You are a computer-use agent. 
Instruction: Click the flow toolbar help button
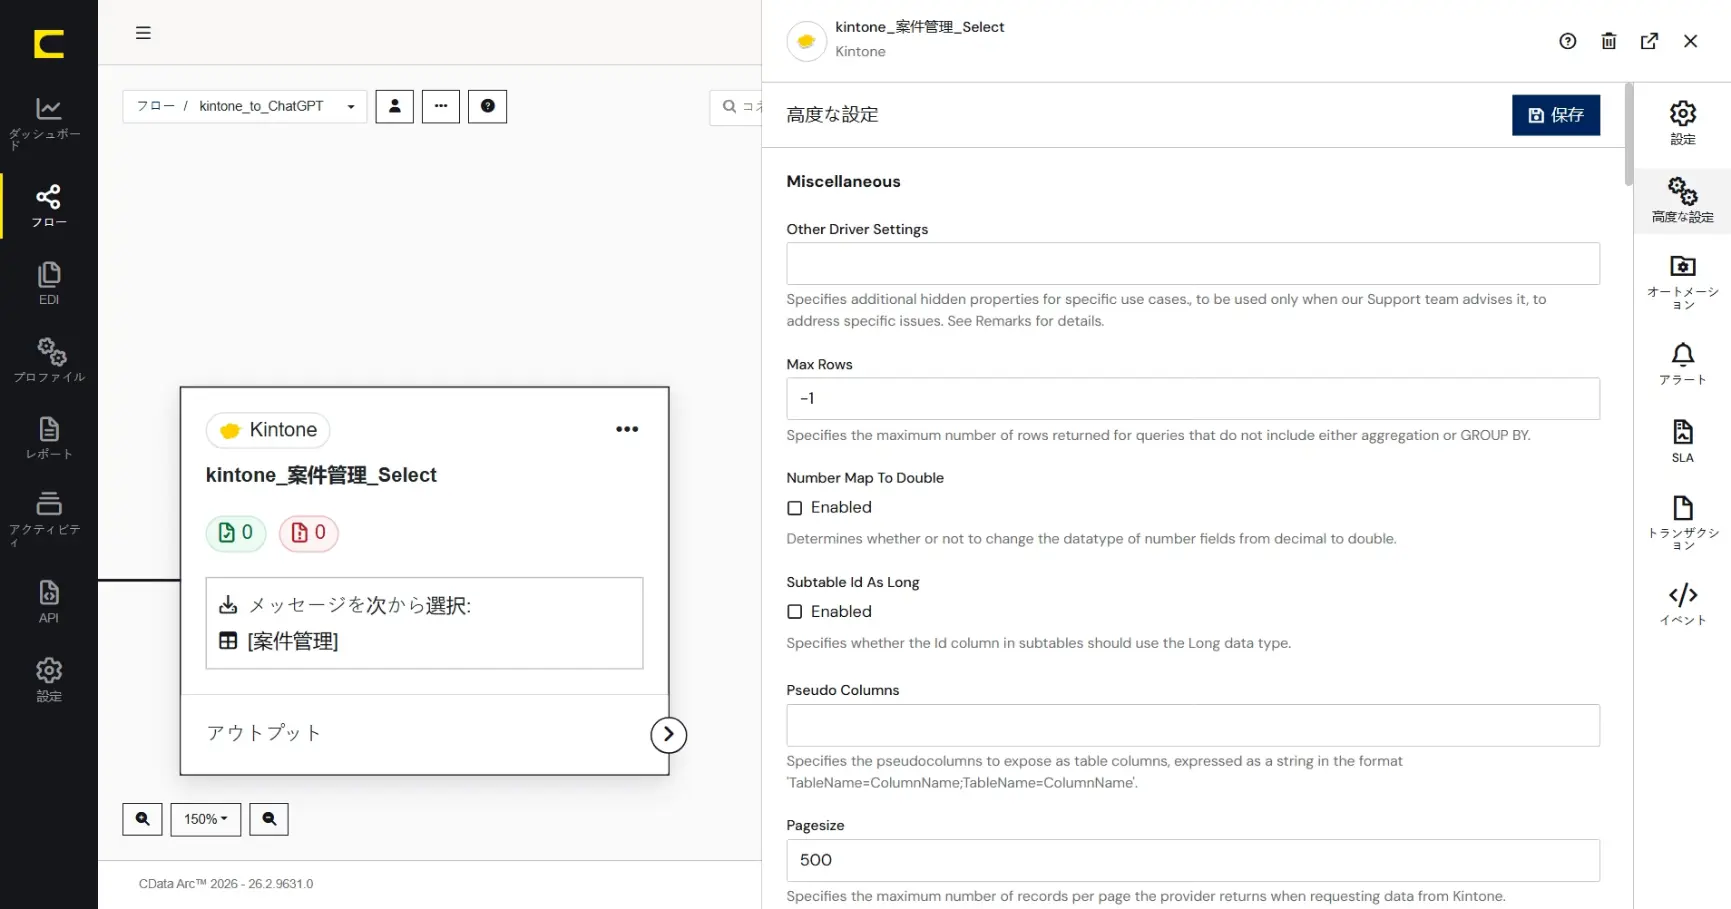point(488,106)
